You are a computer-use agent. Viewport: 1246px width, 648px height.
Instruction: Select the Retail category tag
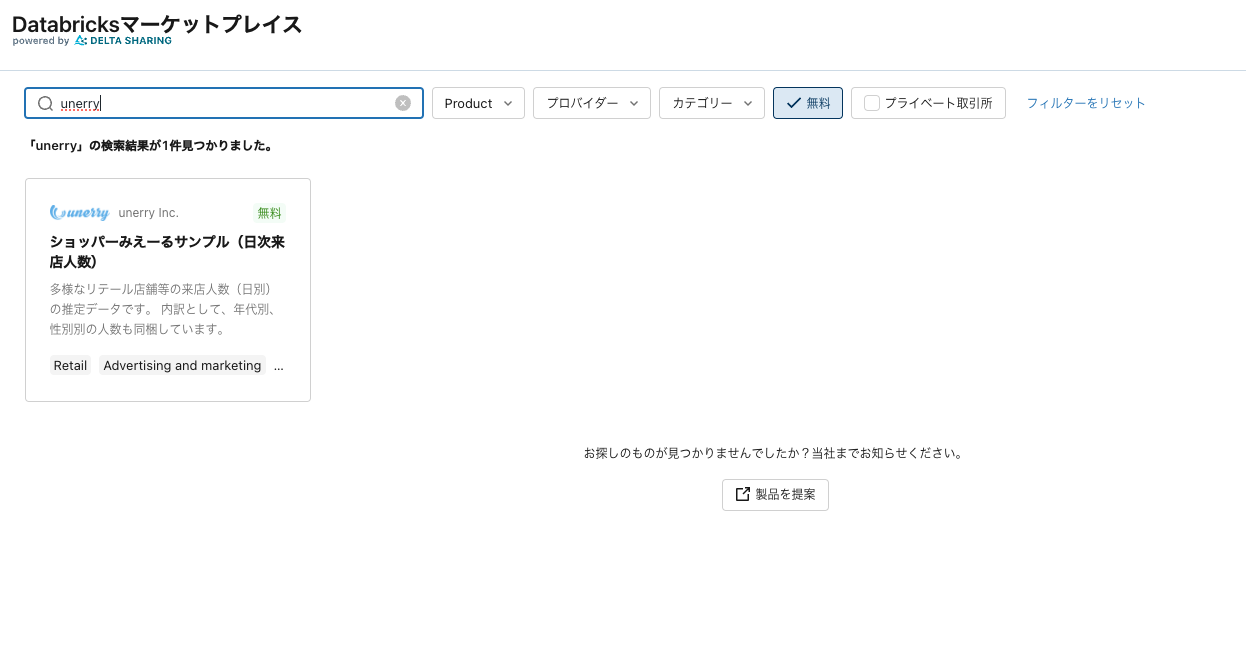[x=70, y=366]
